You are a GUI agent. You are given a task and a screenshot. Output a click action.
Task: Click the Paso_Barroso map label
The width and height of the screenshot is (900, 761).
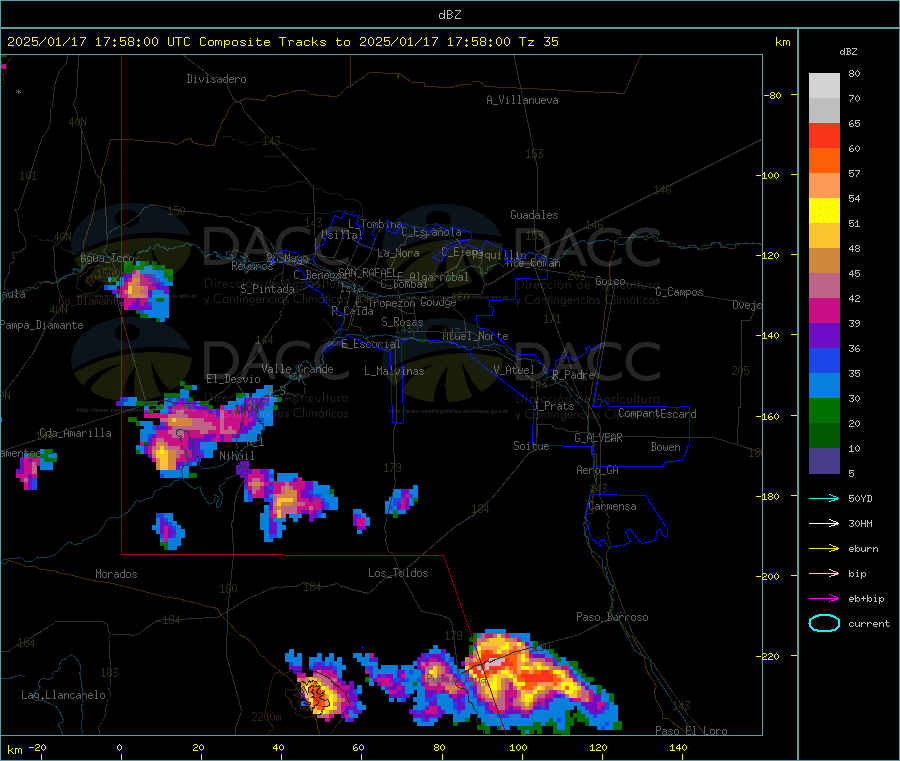(x=612, y=617)
